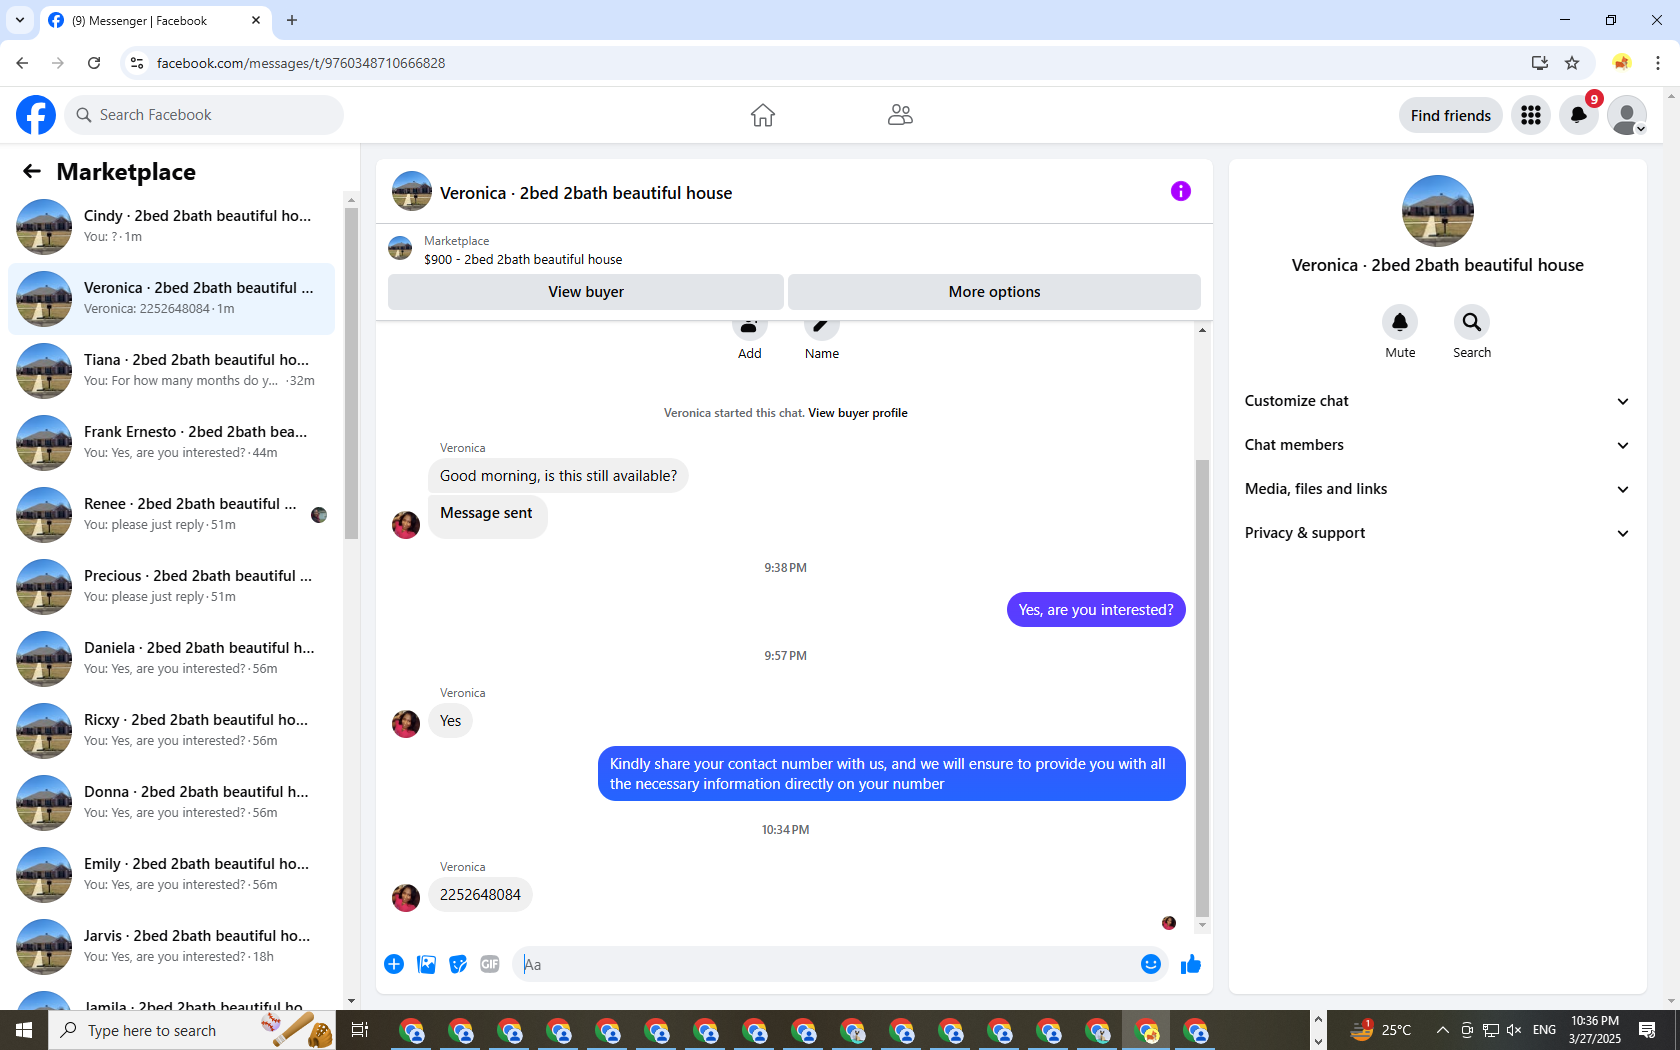Open Renee's conversation
Viewport: 1680px width, 1050px height.
pos(172,515)
